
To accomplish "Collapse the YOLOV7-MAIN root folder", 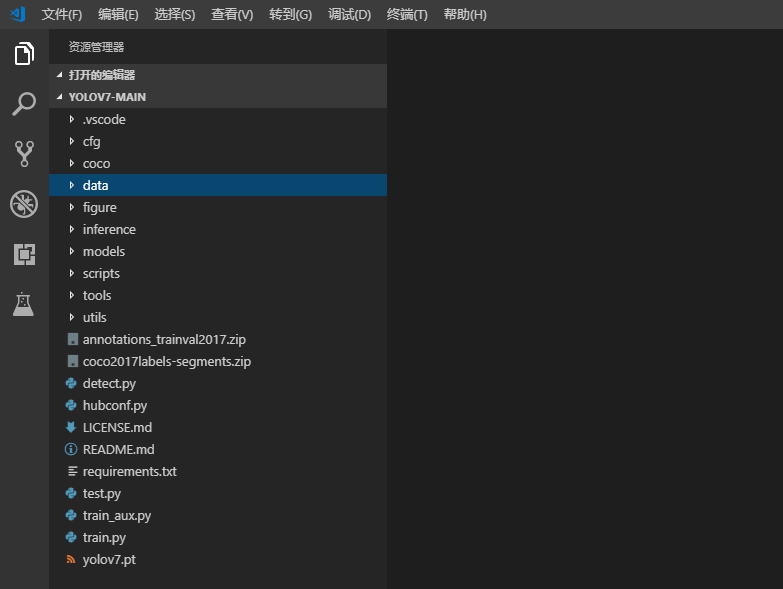I will click(x=218, y=97).
